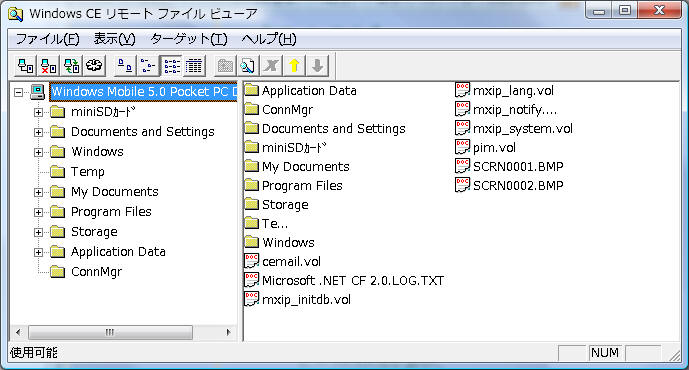Viewport: 689px width, 370px height.
Task: Open the ヘルプ(H) menu
Action: (x=269, y=39)
